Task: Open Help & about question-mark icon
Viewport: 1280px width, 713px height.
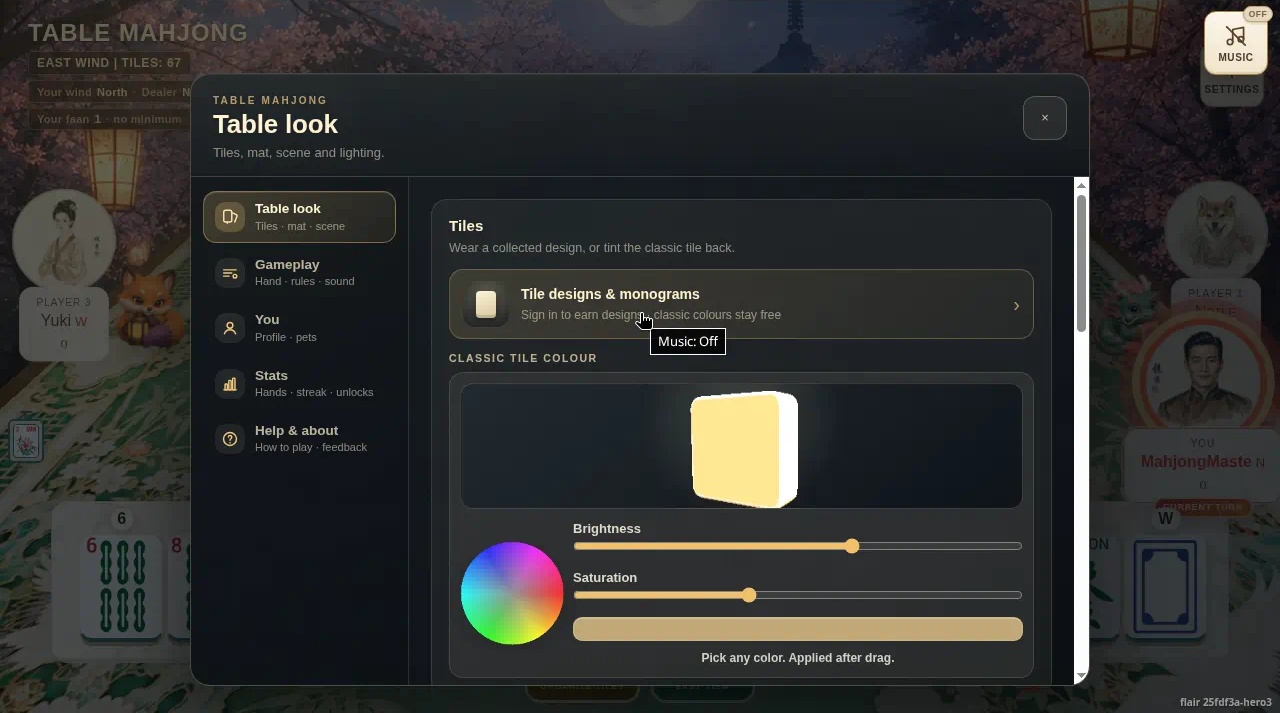Action: pyautogui.click(x=230, y=439)
